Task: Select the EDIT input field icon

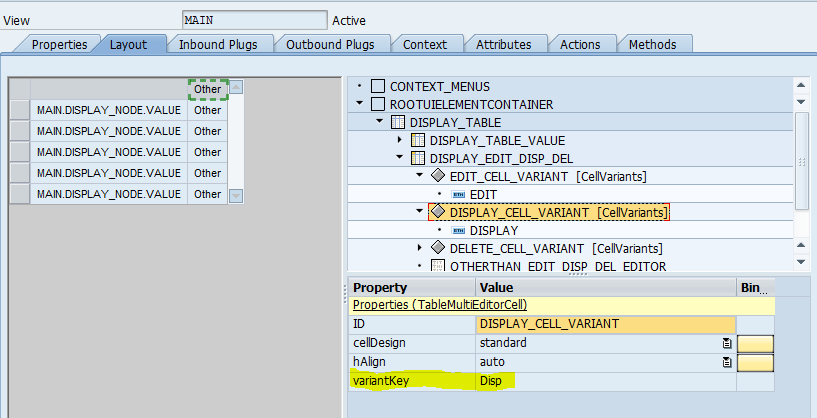Action: [459, 195]
